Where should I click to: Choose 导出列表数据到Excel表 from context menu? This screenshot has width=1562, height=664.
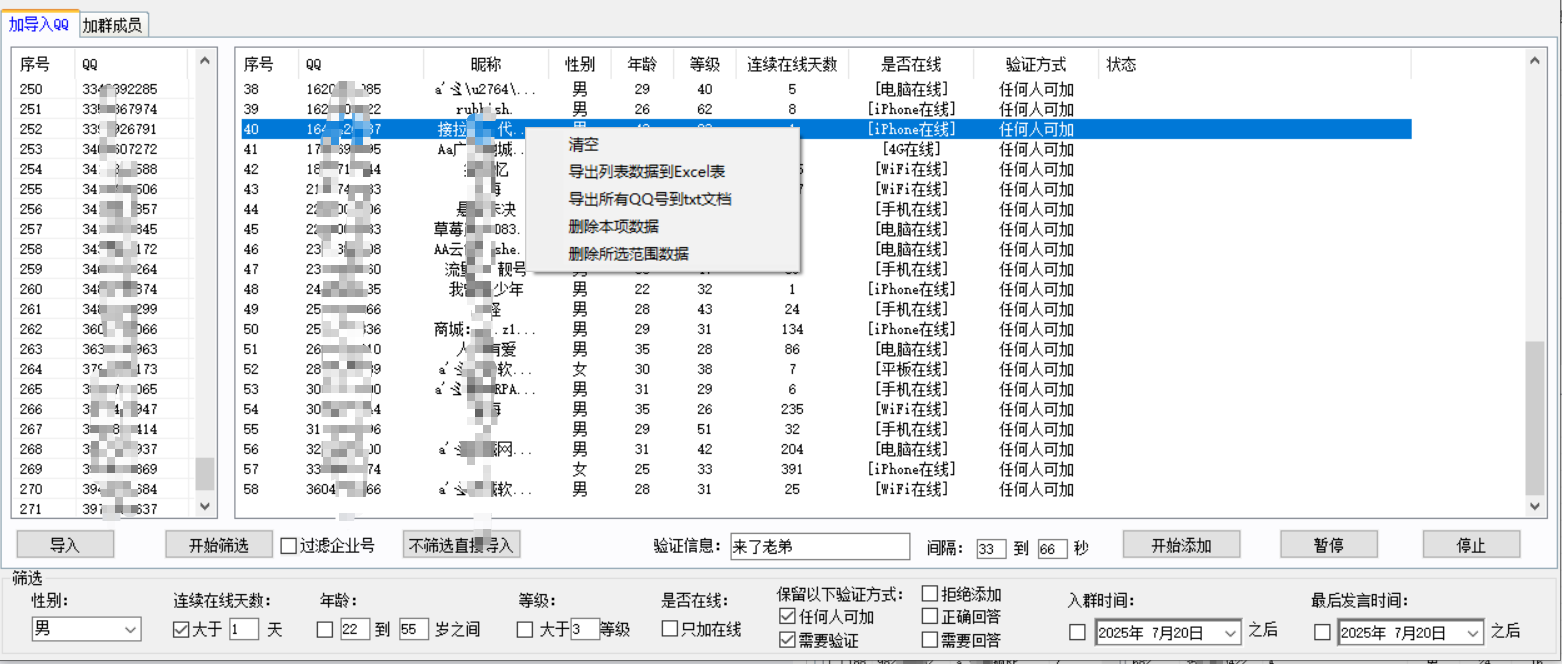[x=646, y=172]
